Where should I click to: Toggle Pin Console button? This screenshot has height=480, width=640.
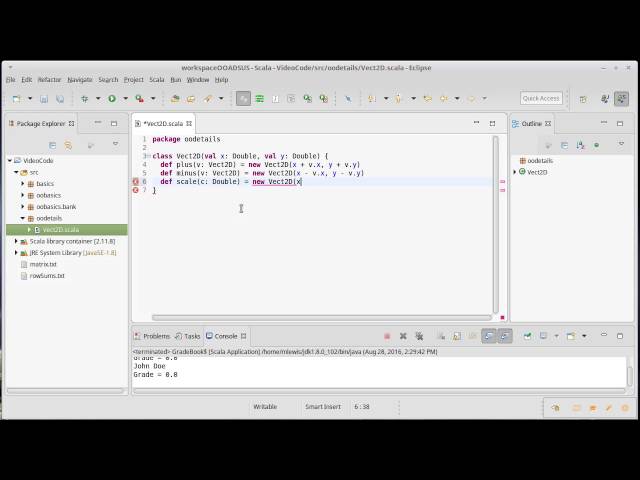[528, 336]
